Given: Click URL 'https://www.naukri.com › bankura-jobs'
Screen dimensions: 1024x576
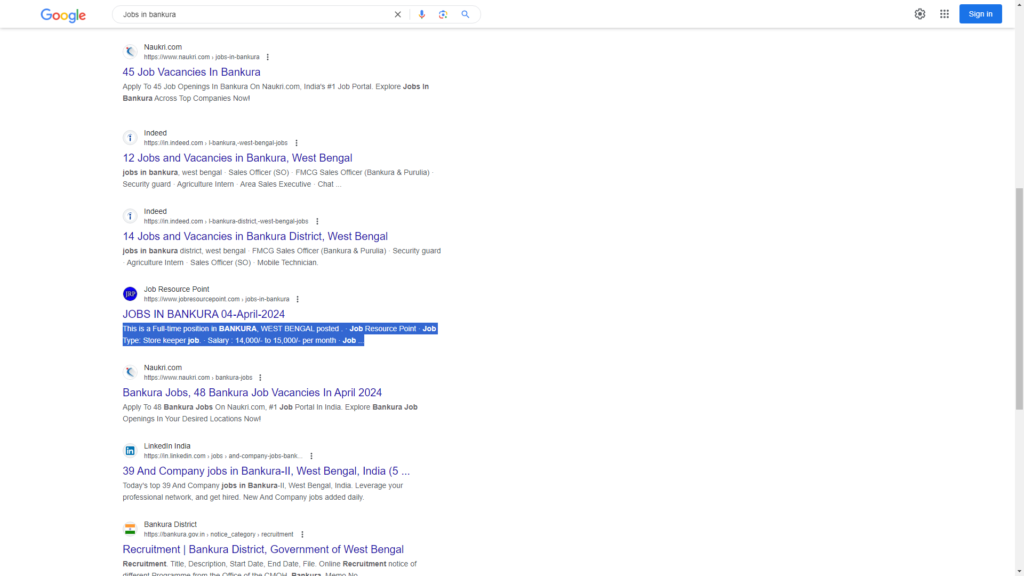Looking at the screenshot, I should [198, 377].
